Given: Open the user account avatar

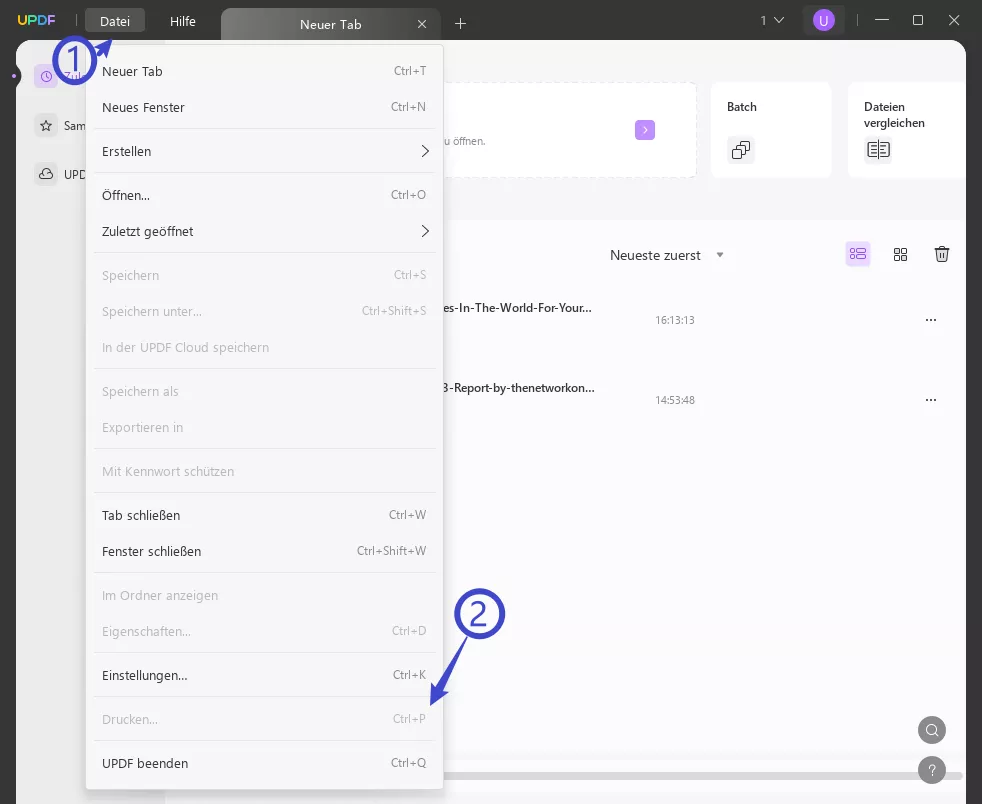Looking at the screenshot, I should 824,21.
